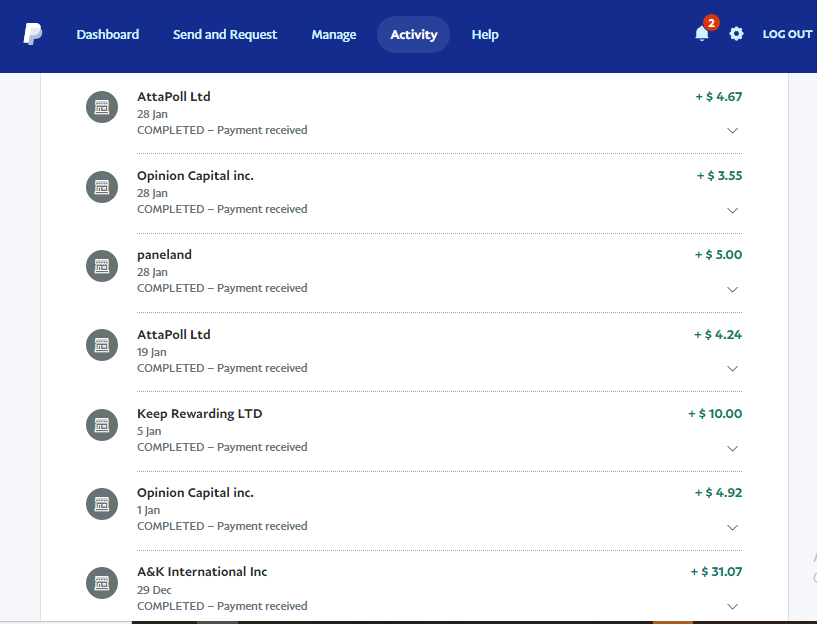The height and width of the screenshot is (624, 819).
Task: Click merchant icon for Opinion Capital 1 Jan
Action: click(x=102, y=504)
